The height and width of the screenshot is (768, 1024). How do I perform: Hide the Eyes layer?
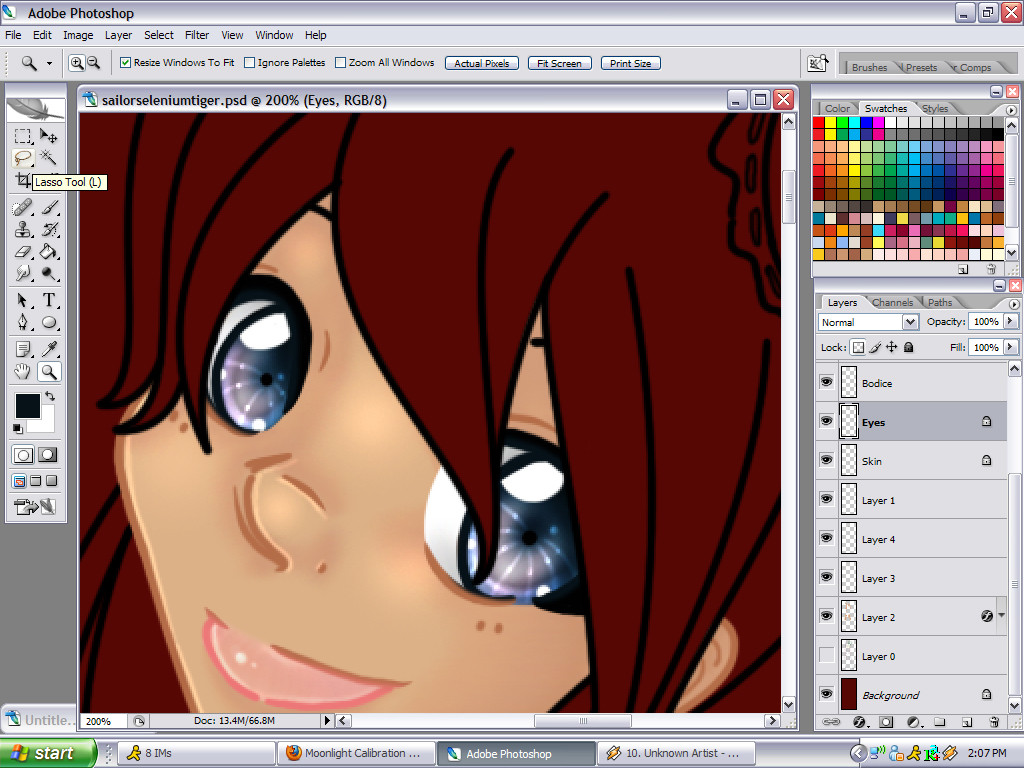[827, 421]
